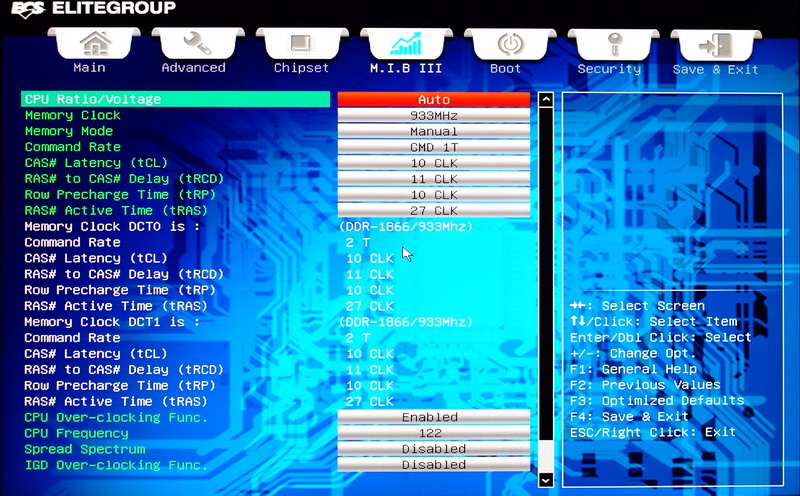
Task: Change Memory Clock 933MHz value
Action: (434, 115)
